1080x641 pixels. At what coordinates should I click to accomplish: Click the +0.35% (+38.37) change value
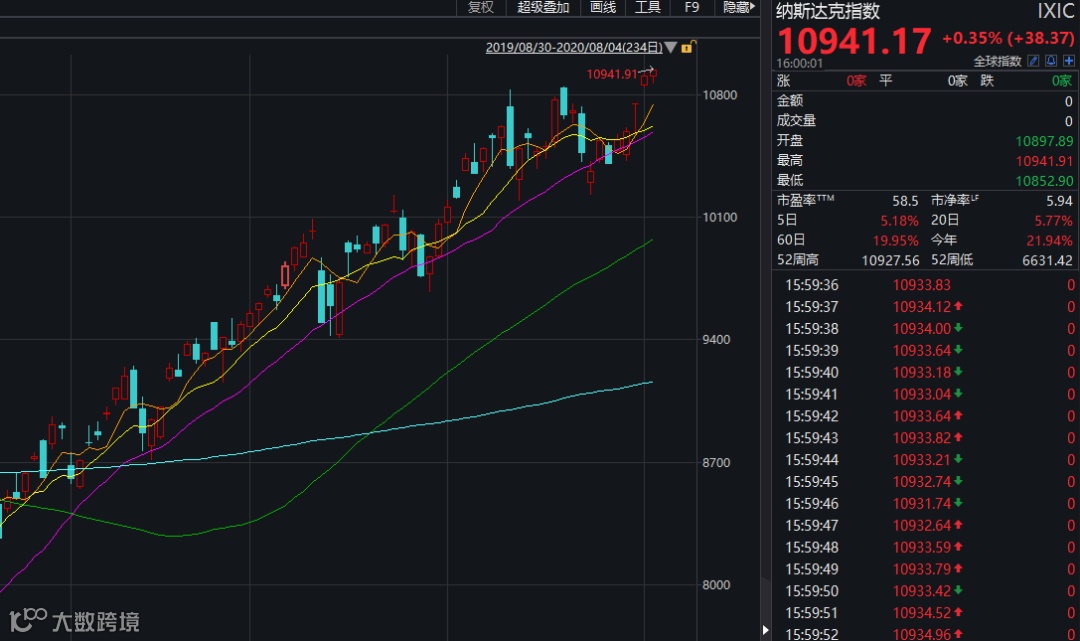pyautogui.click(x=1008, y=38)
